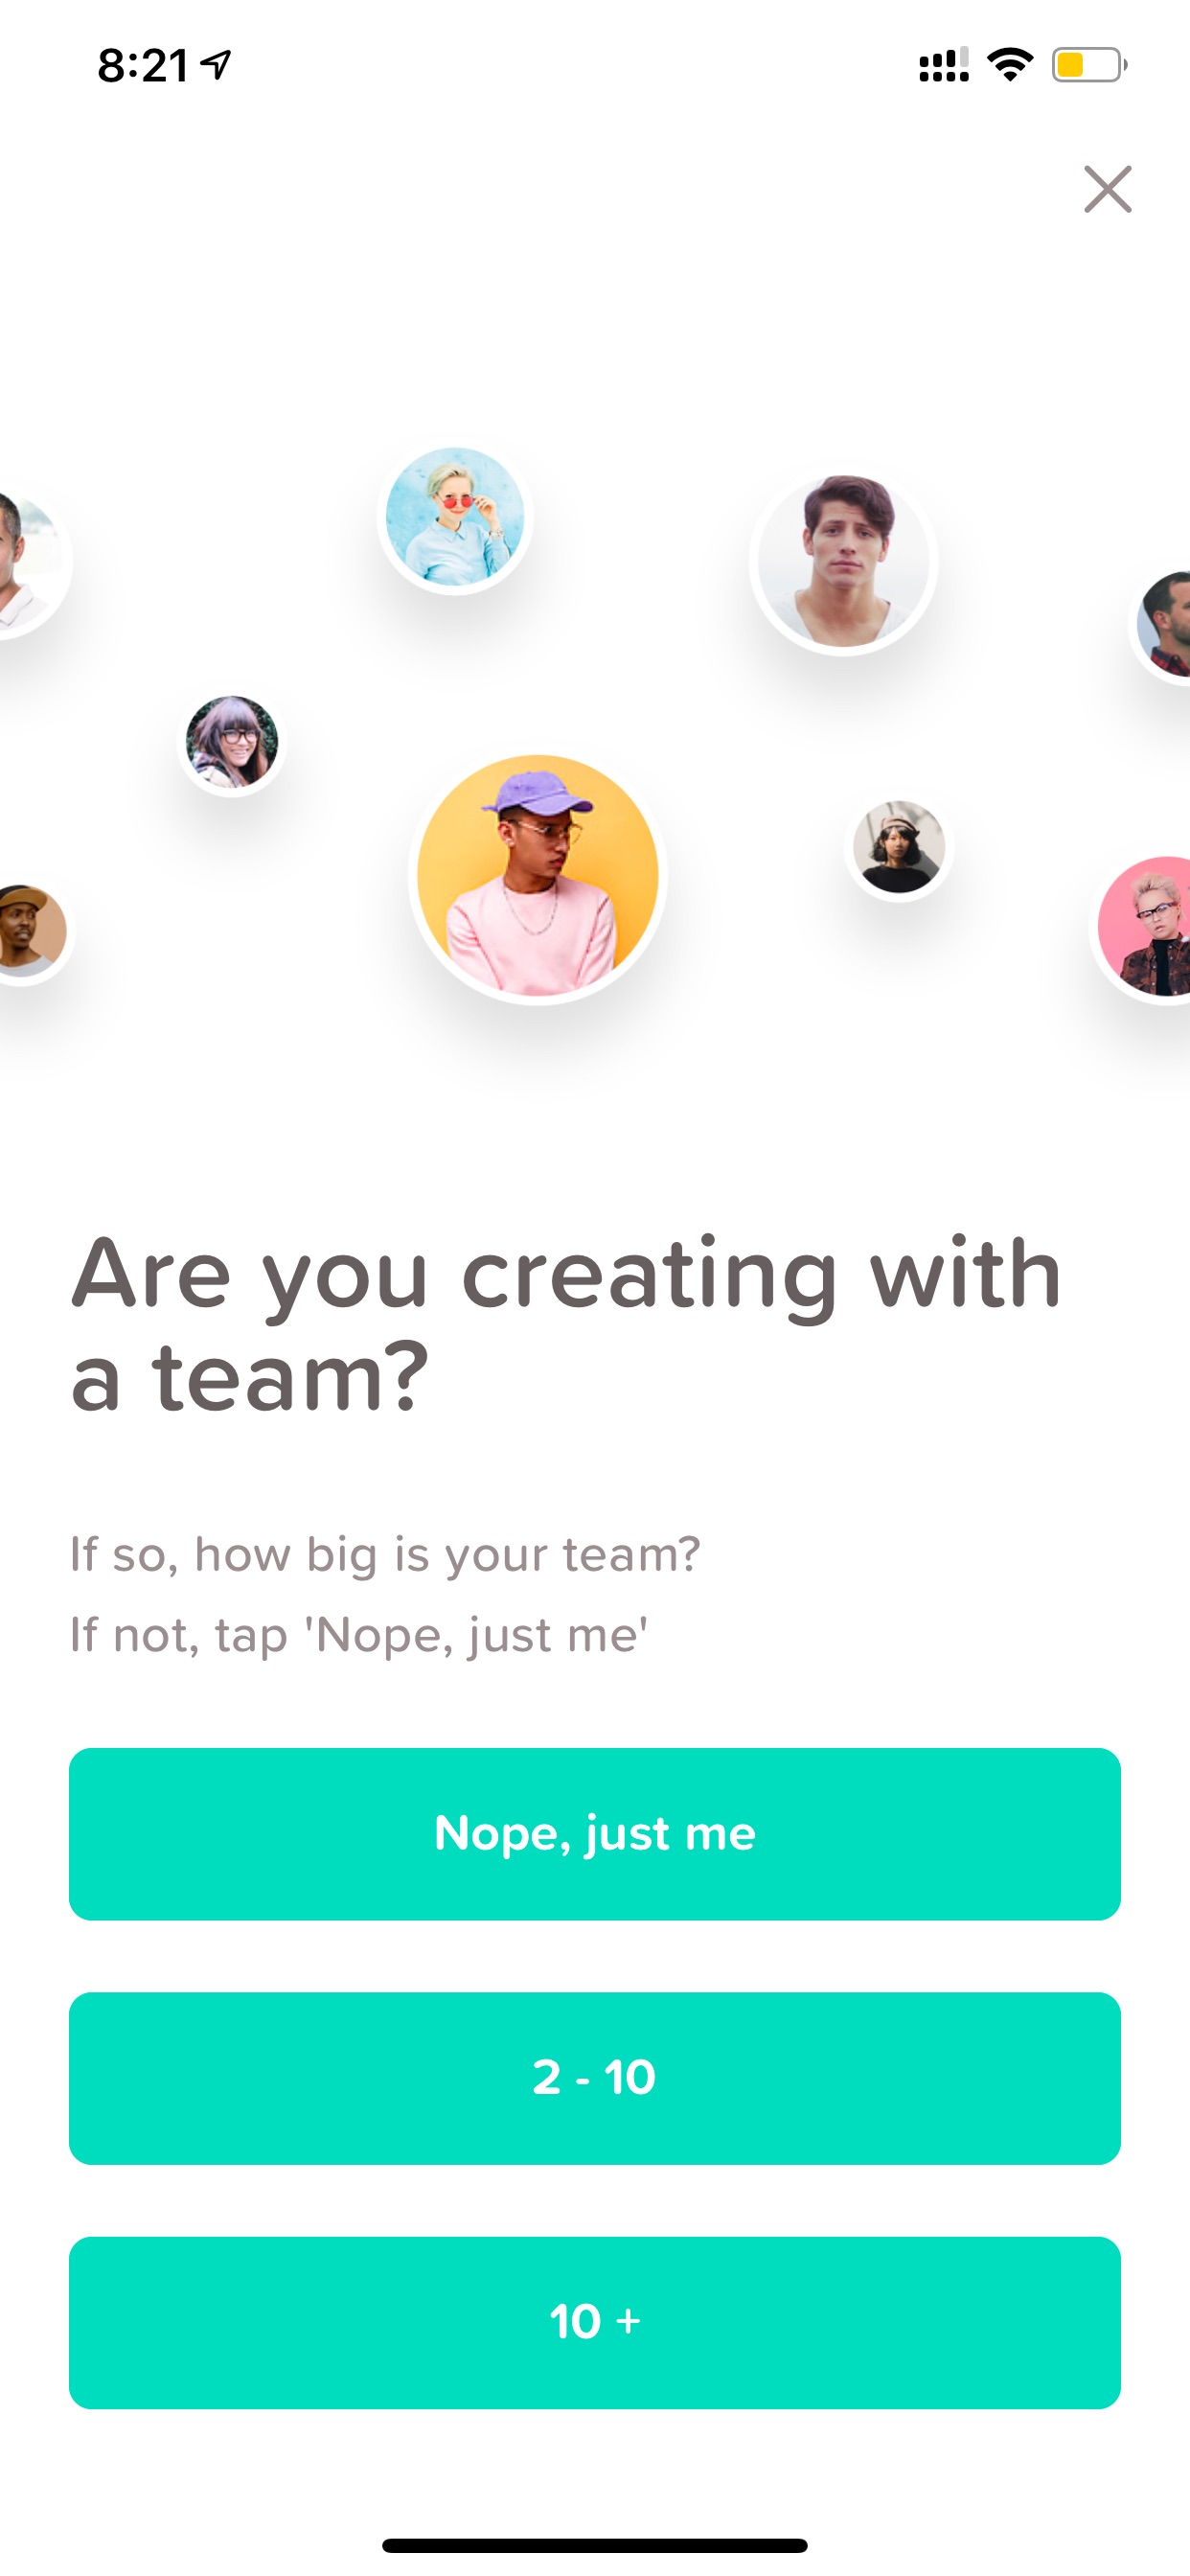Tap the partially visible avatar at upper left
The image size is (1190, 2576).
tap(30, 562)
